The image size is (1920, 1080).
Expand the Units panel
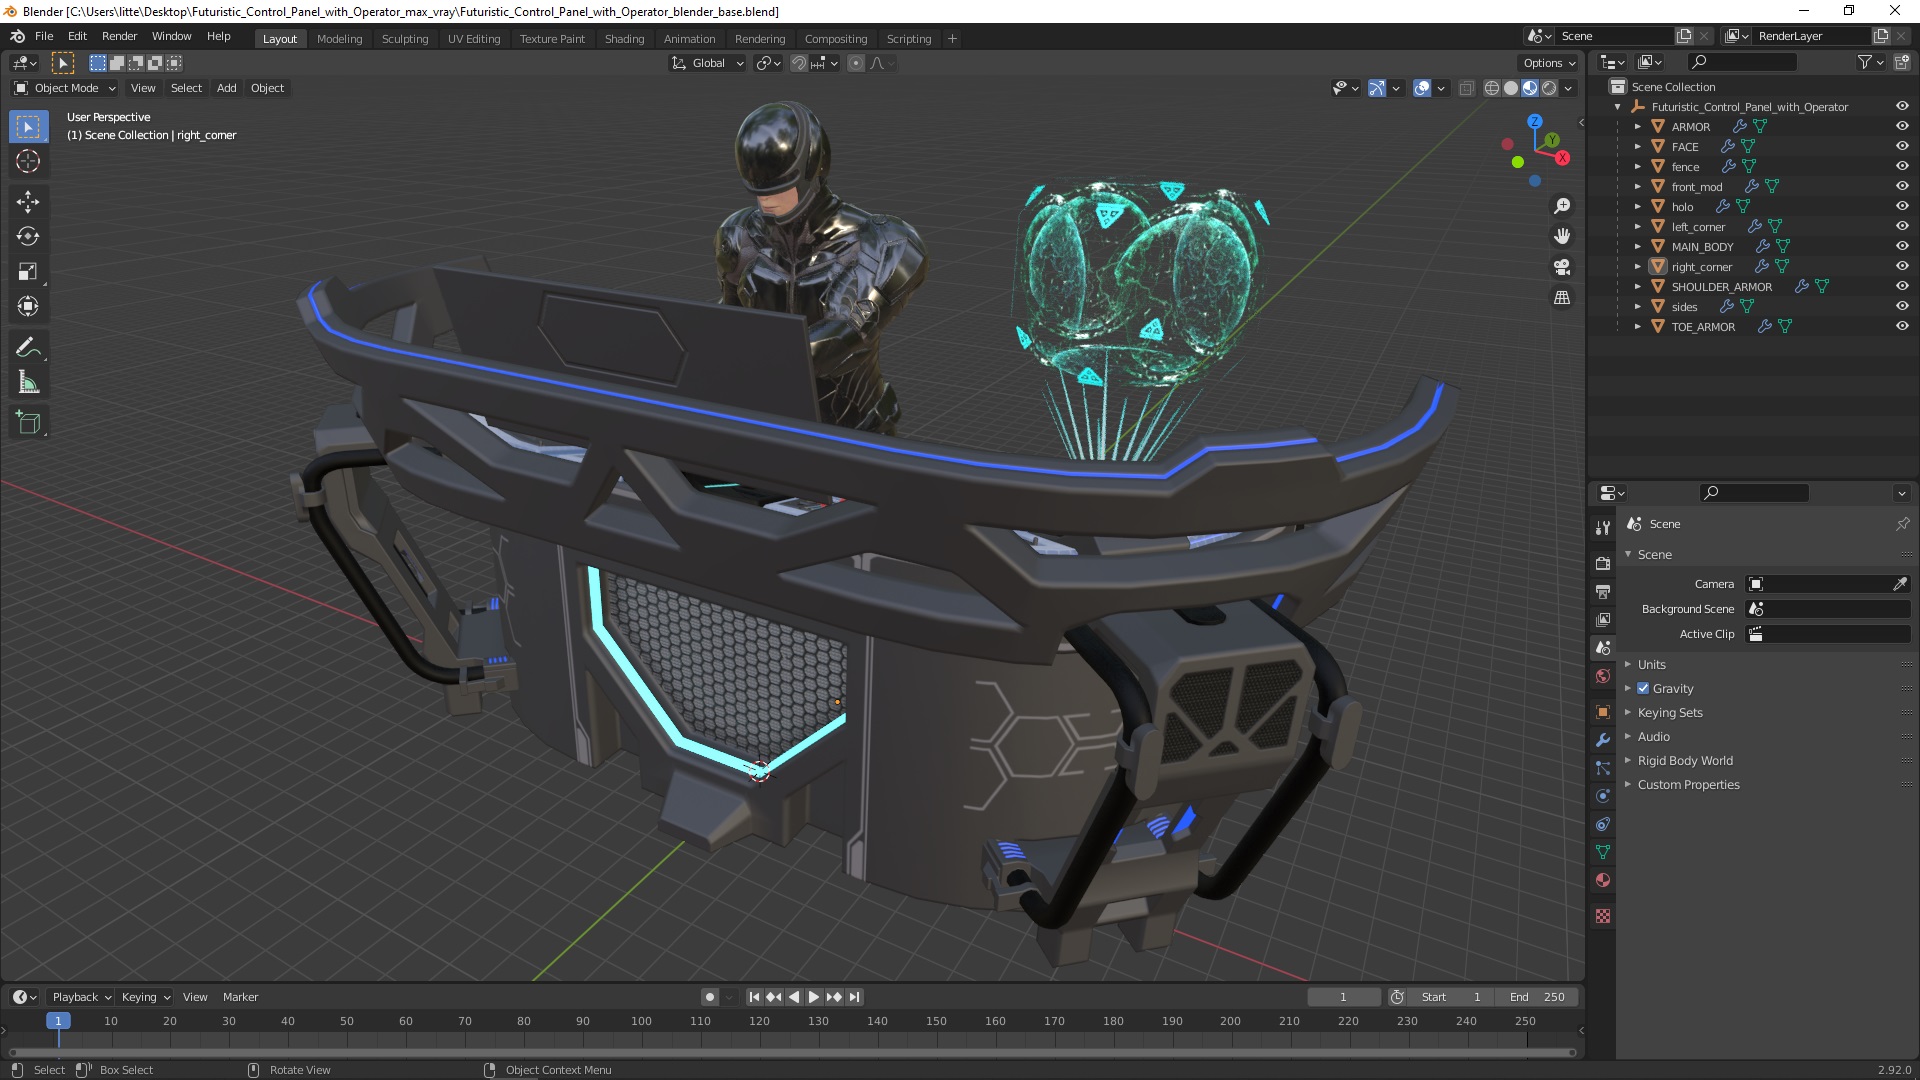click(1651, 664)
